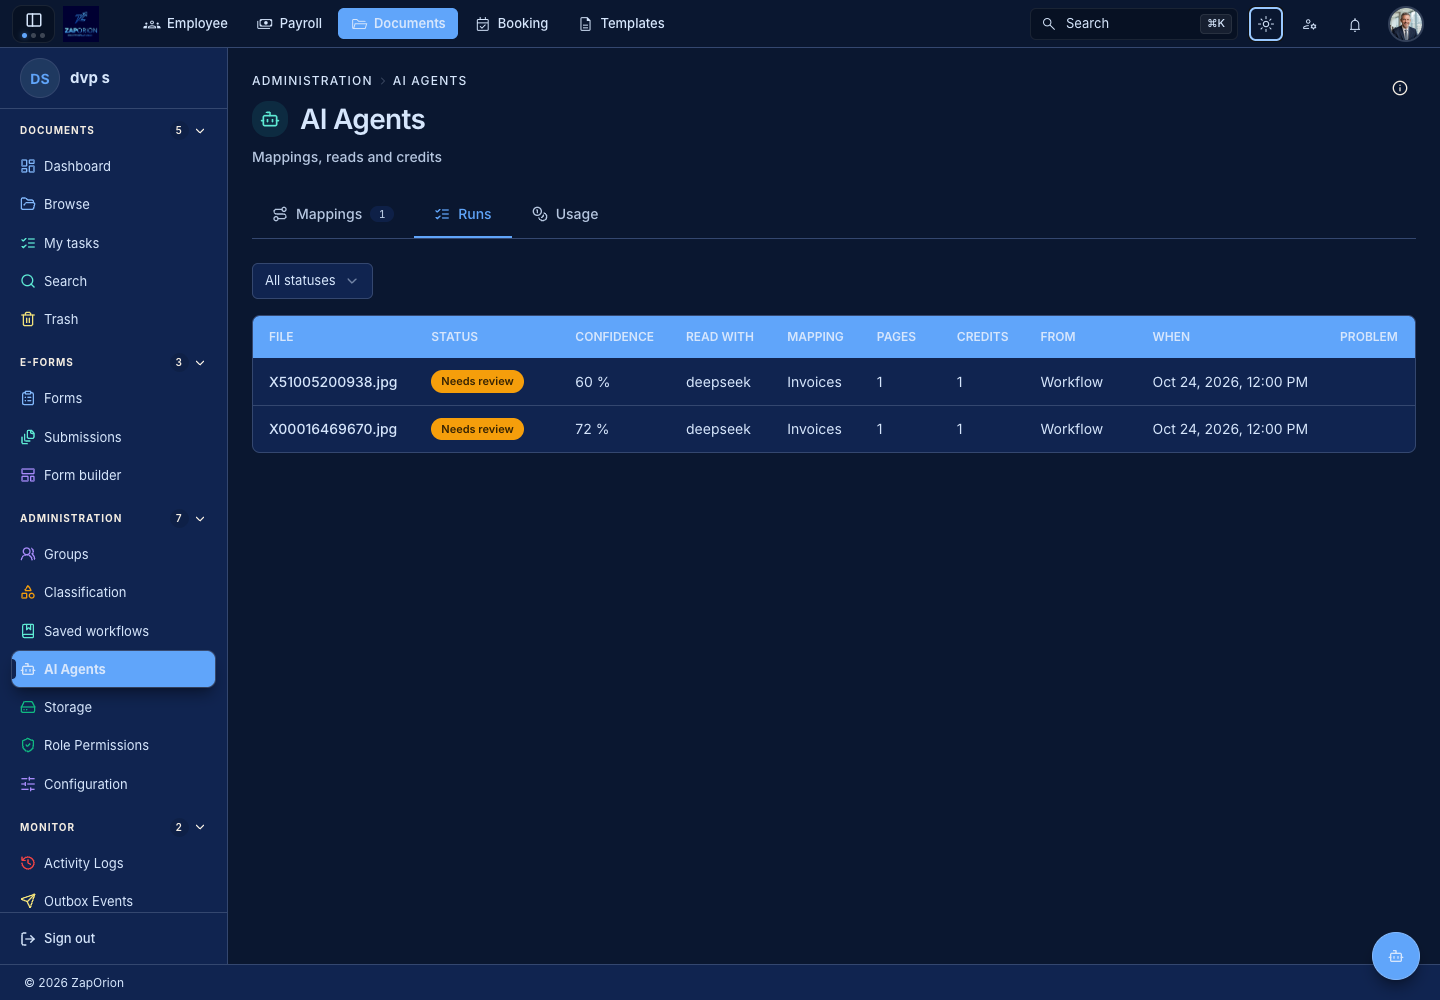Open Trash in sidebar
The width and height of the screenshot is (1440, 1000).
coord(114,319)
